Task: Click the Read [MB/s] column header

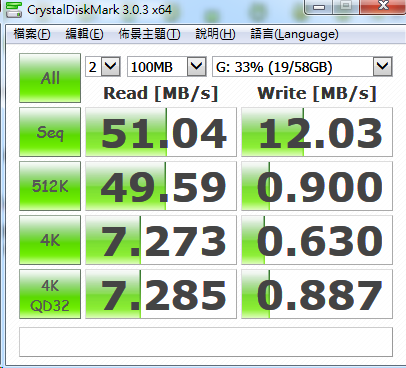Action: click(x=161, y=93)
